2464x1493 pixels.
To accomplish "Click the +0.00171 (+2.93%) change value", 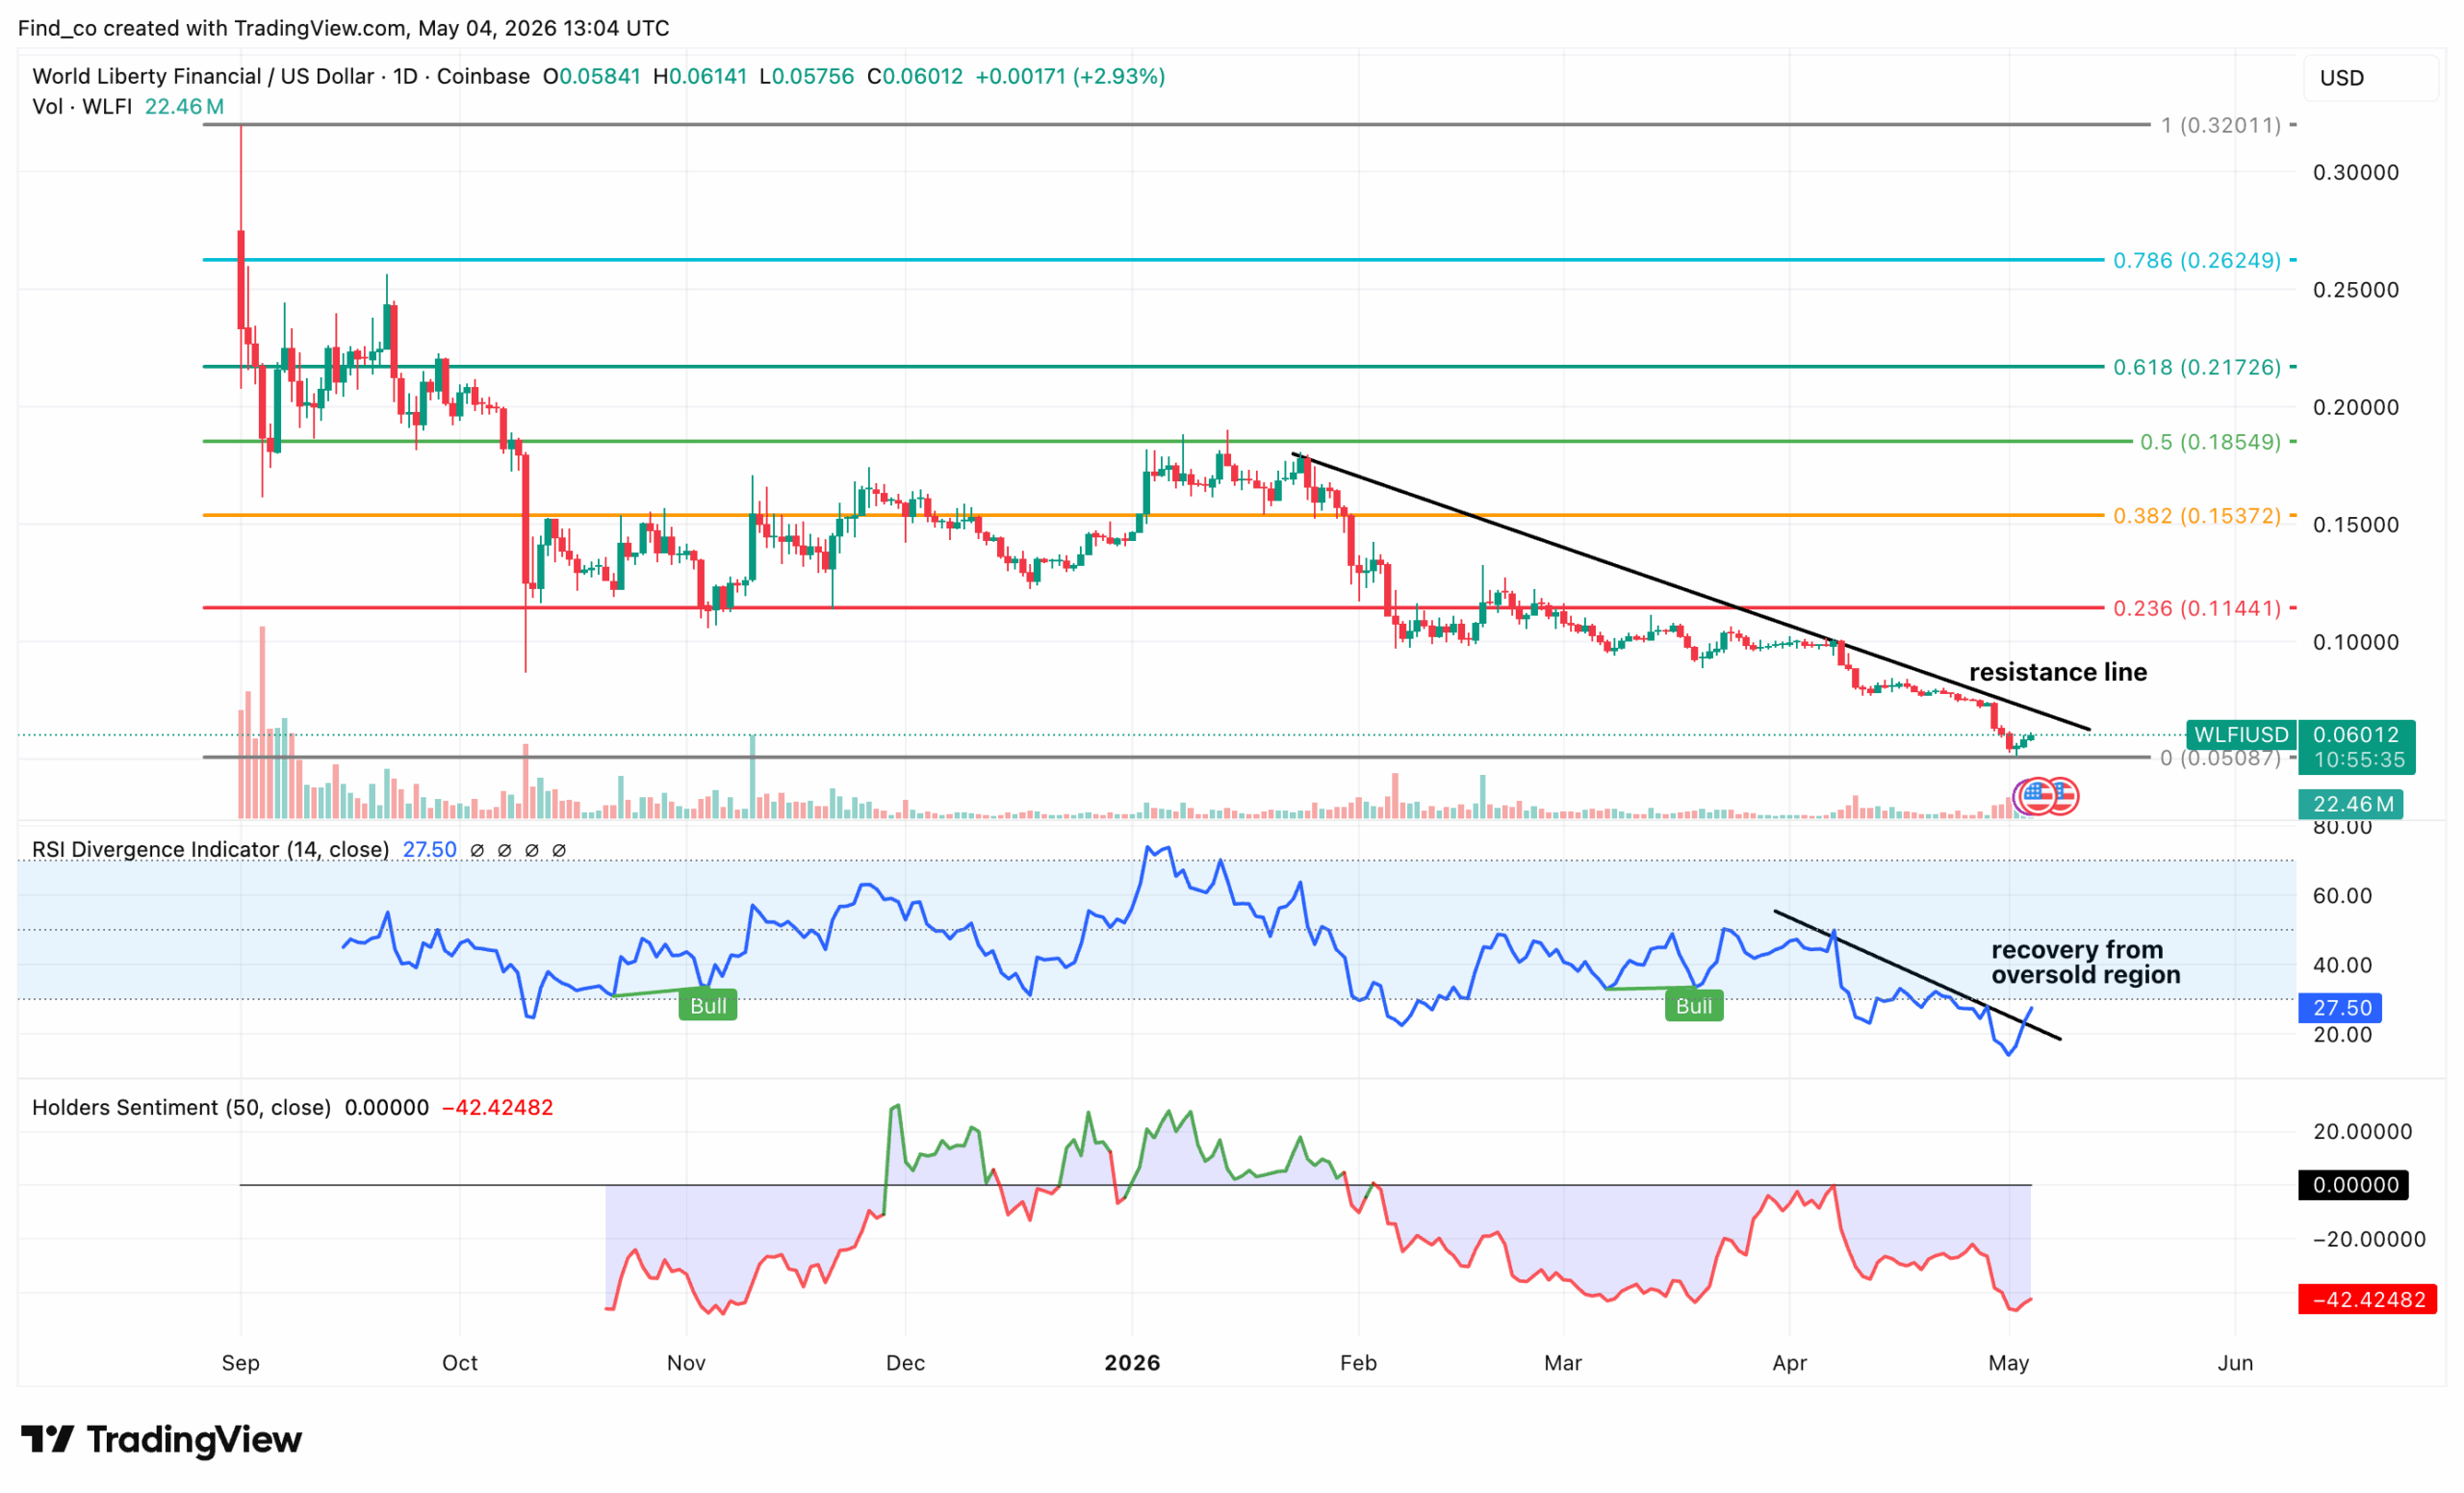I will (x=1070, y=76).
